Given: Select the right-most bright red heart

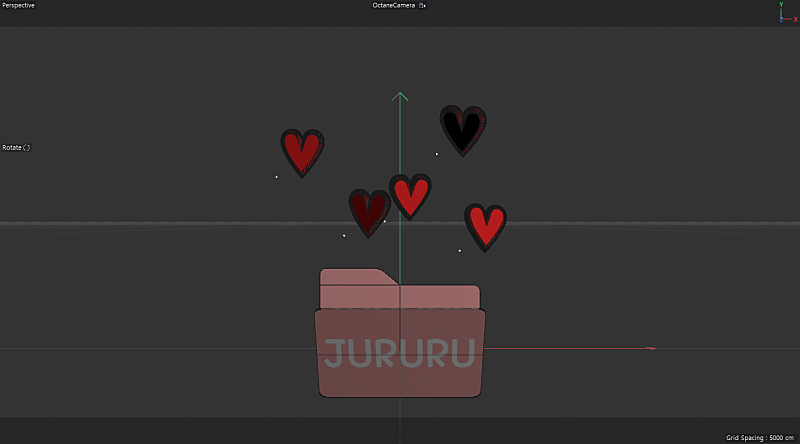Looking at the screenshot, I should [485, 227].
